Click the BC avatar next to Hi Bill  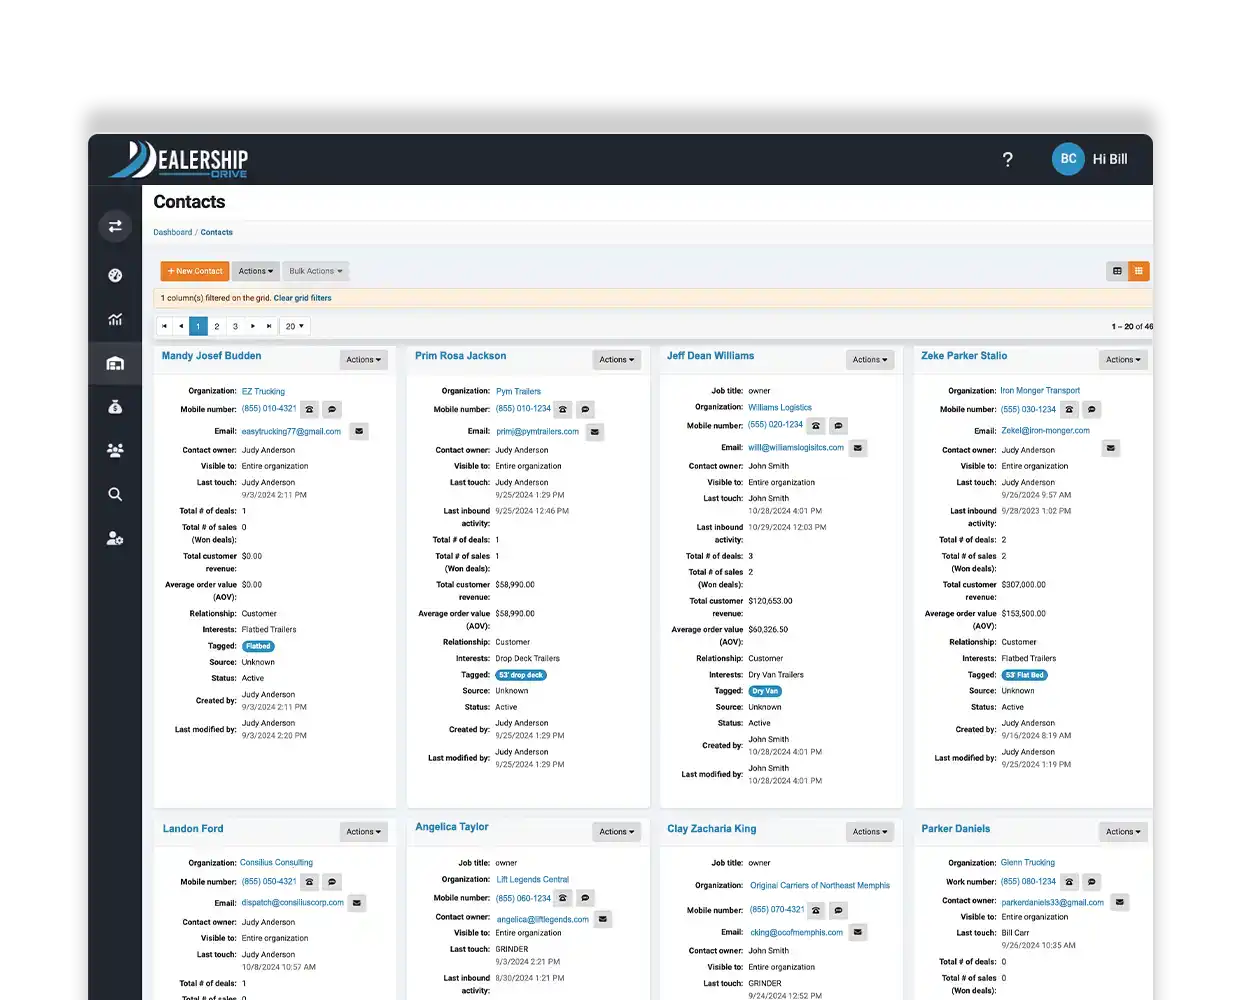click(x=1068, y=159)
